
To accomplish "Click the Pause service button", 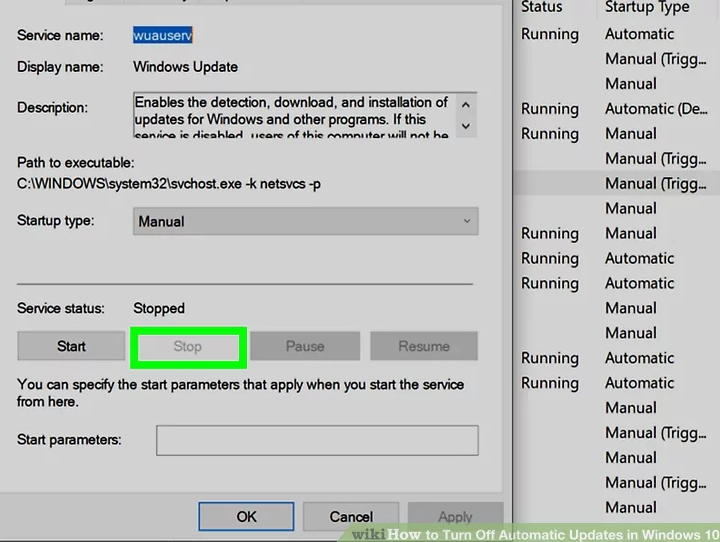I will (304, 346).
